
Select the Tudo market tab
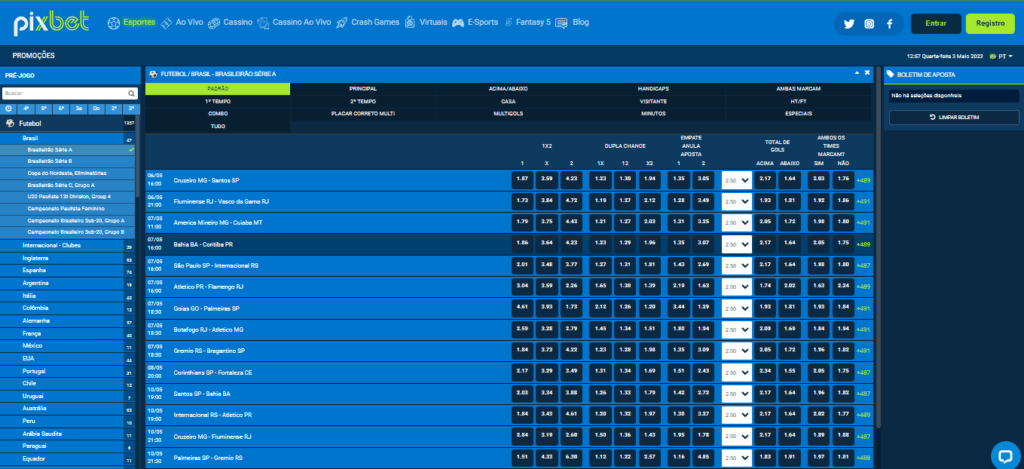point(217,126)
